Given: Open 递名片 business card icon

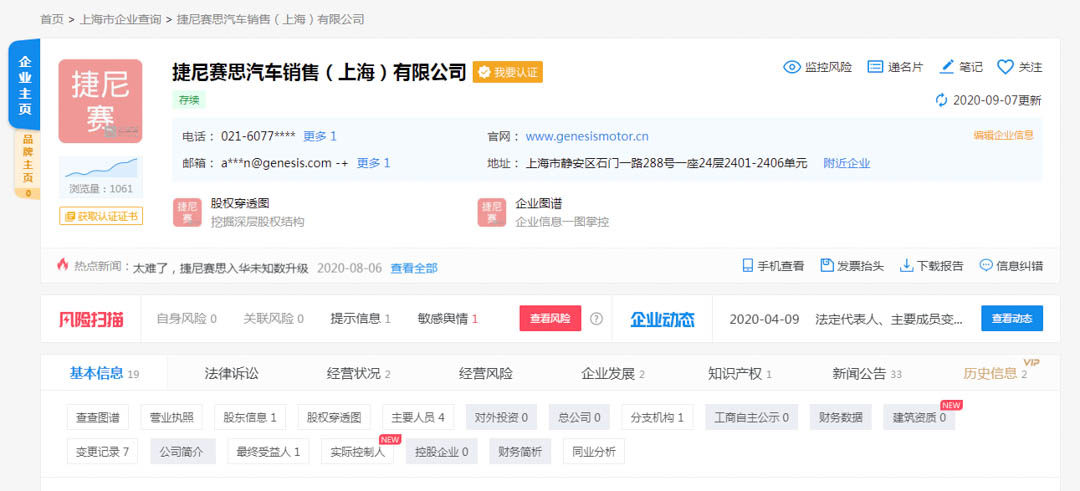Looking at the screenshot, I should [875, 67].
